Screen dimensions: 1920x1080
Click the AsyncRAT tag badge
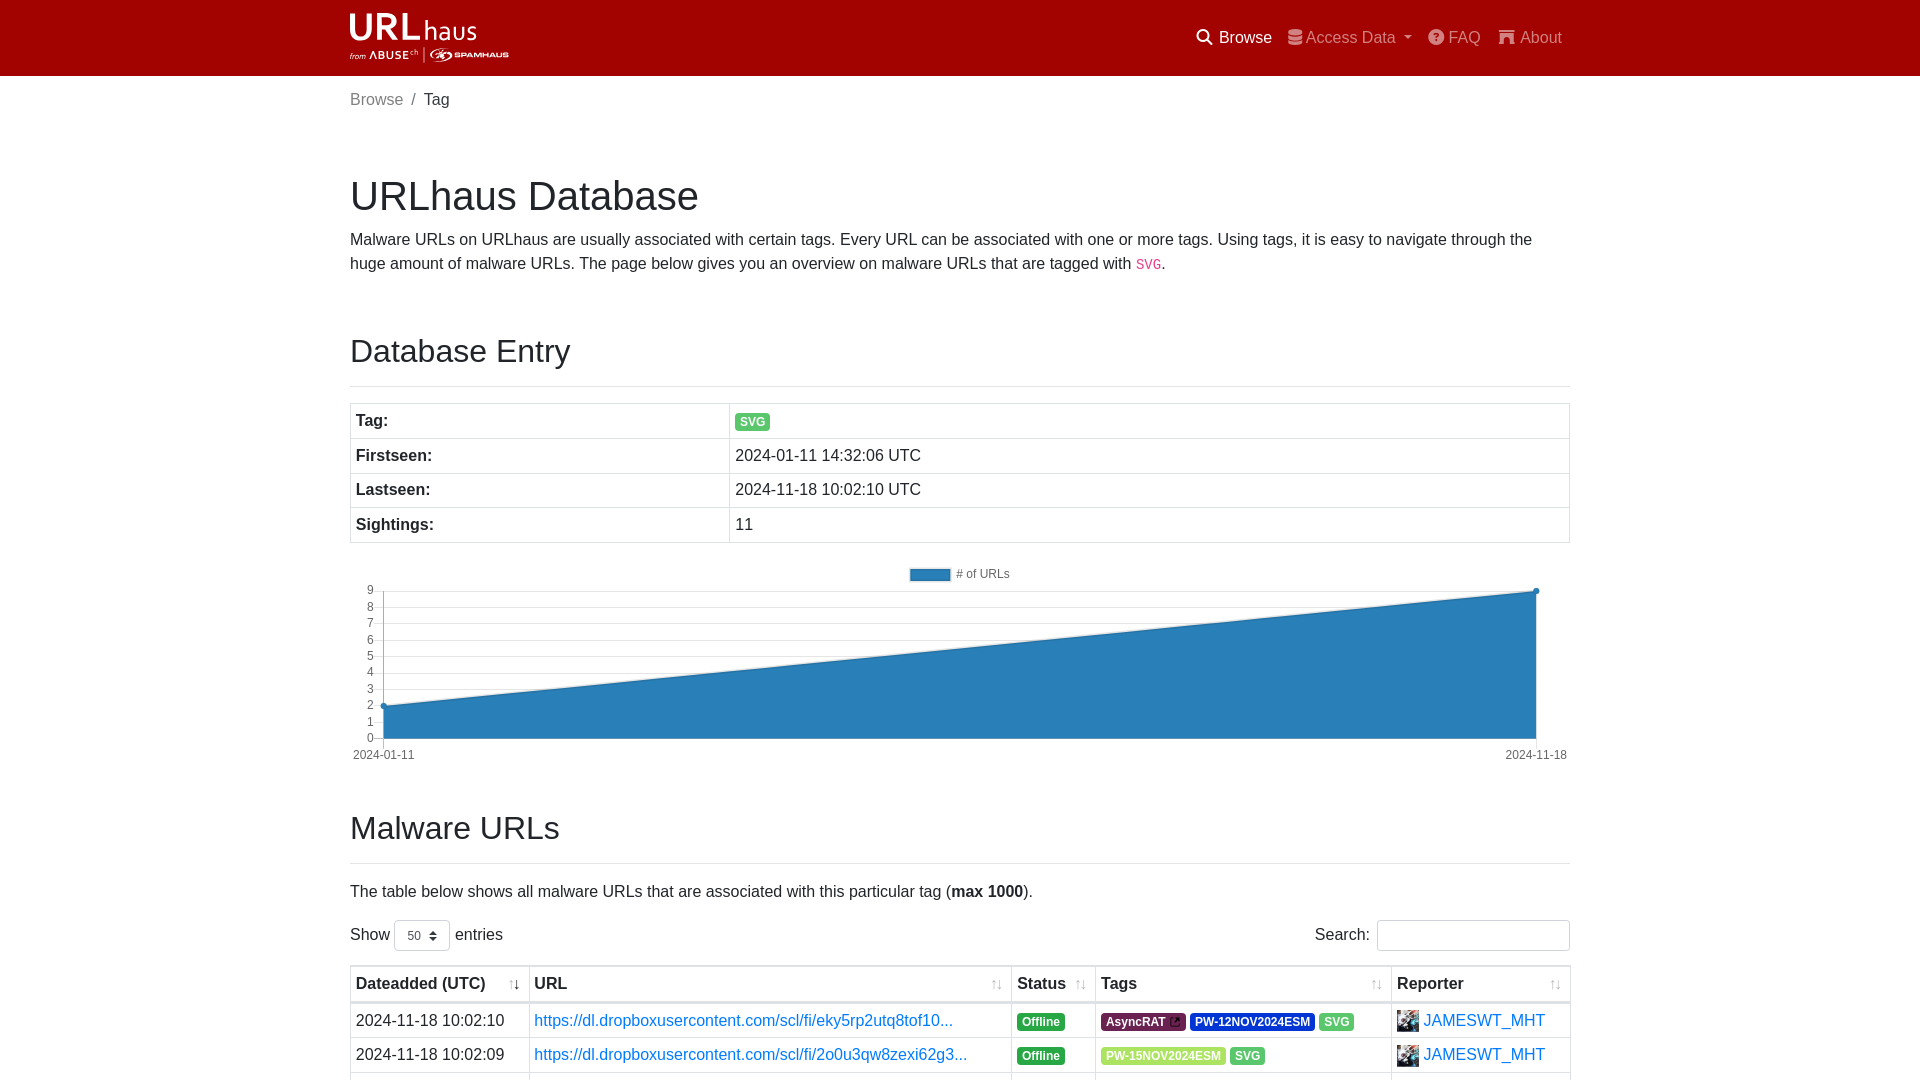point(1143,1022)
